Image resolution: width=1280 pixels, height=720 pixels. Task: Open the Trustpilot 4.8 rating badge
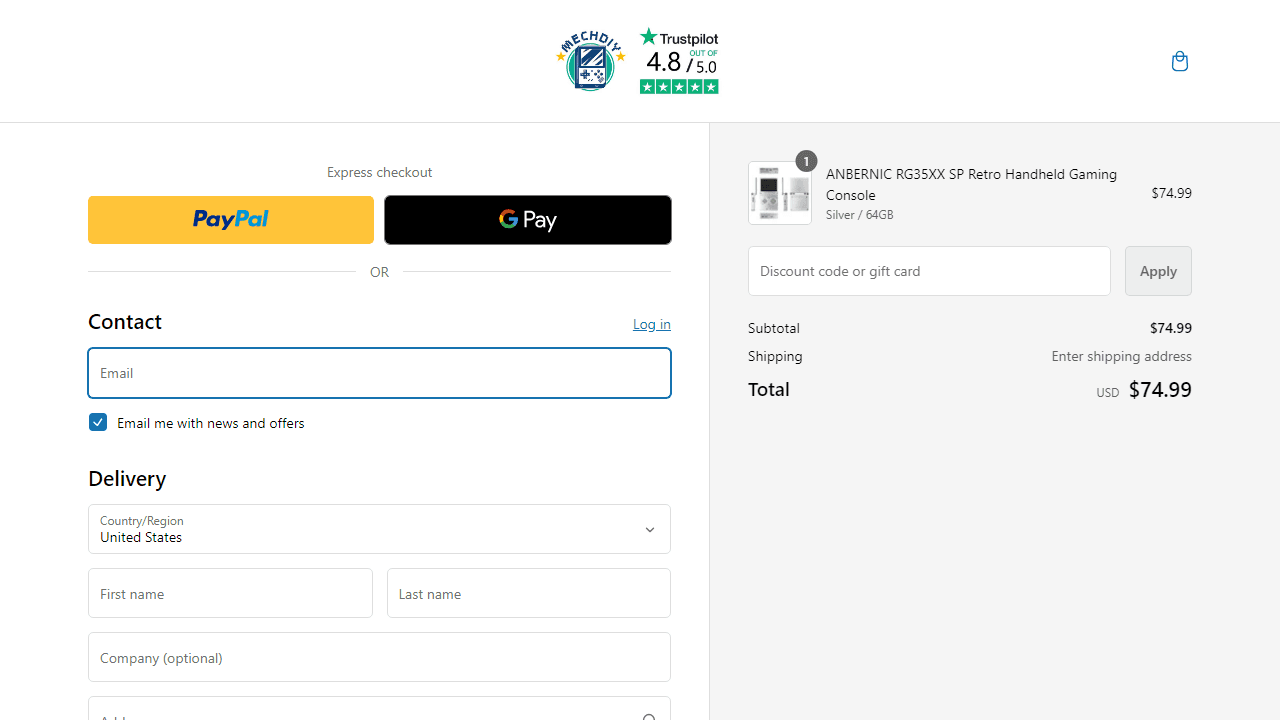679,61
